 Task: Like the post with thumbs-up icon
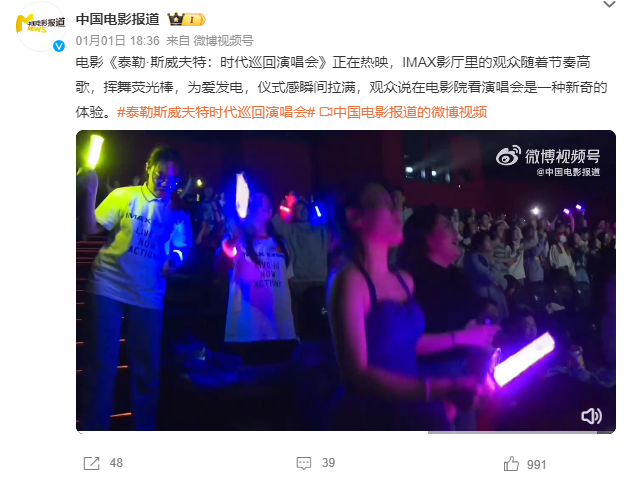(x=511, y=464)
